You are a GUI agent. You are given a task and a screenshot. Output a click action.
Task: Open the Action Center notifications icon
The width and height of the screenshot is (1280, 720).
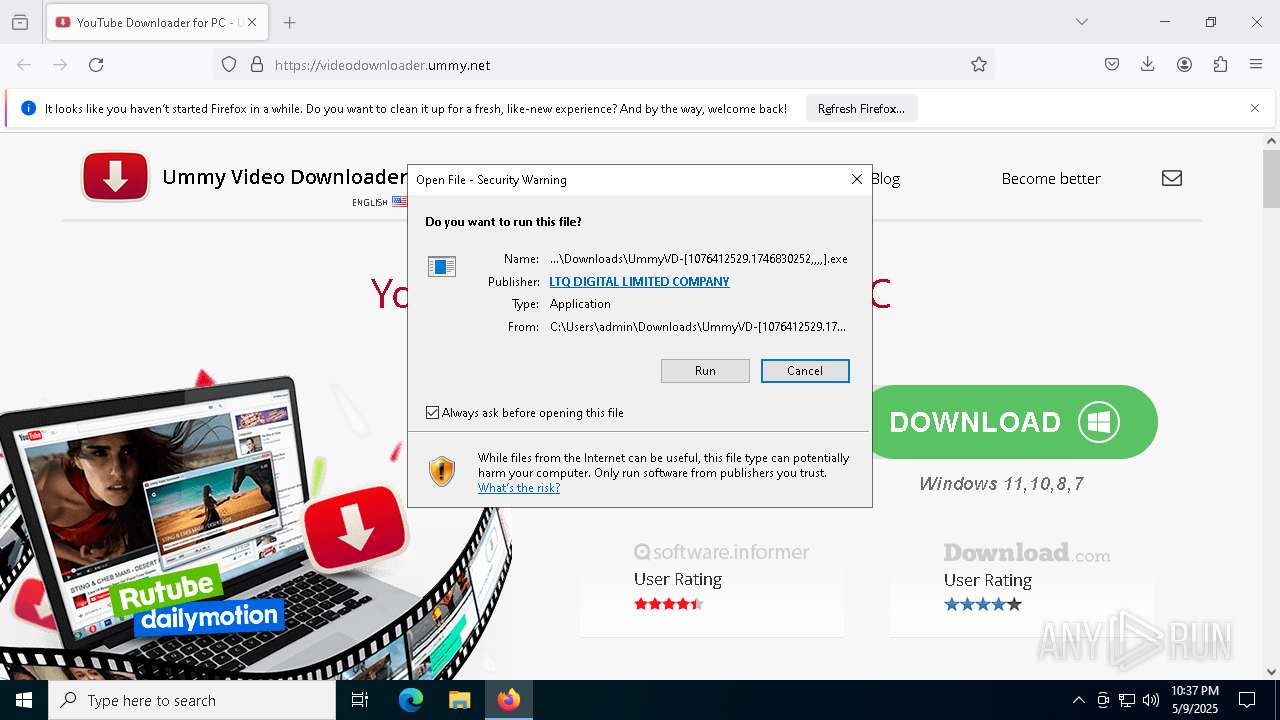pos(1247,700)
